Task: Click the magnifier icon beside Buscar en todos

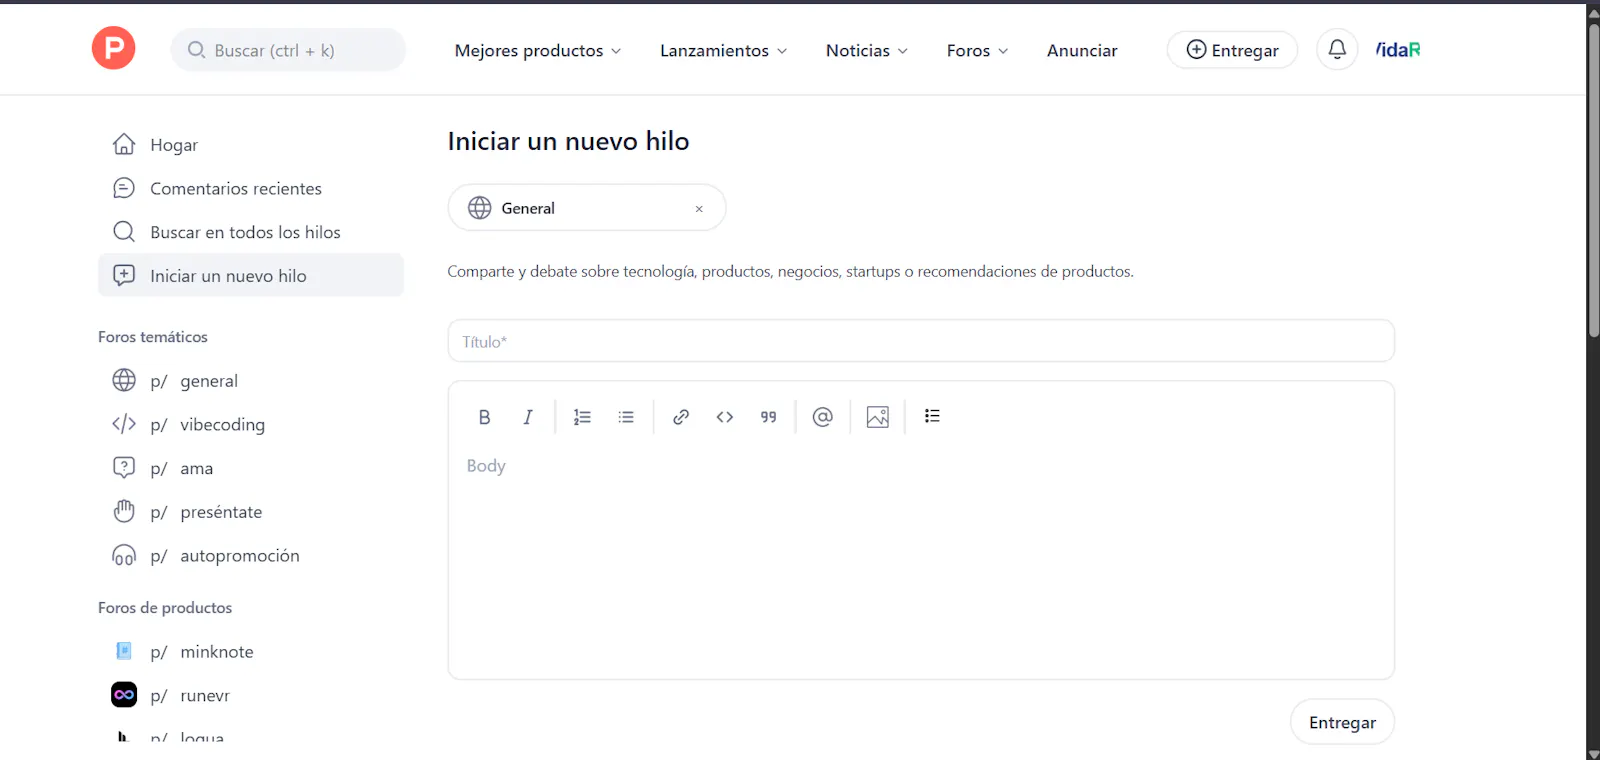Action: [x=124, y=232]
